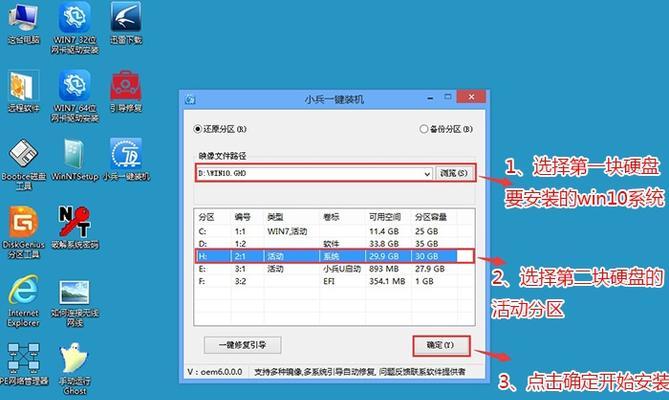The image size is (669, 400).
Task: Open the WinNTSetup desktop icon
Action: (x=74, y=159)
